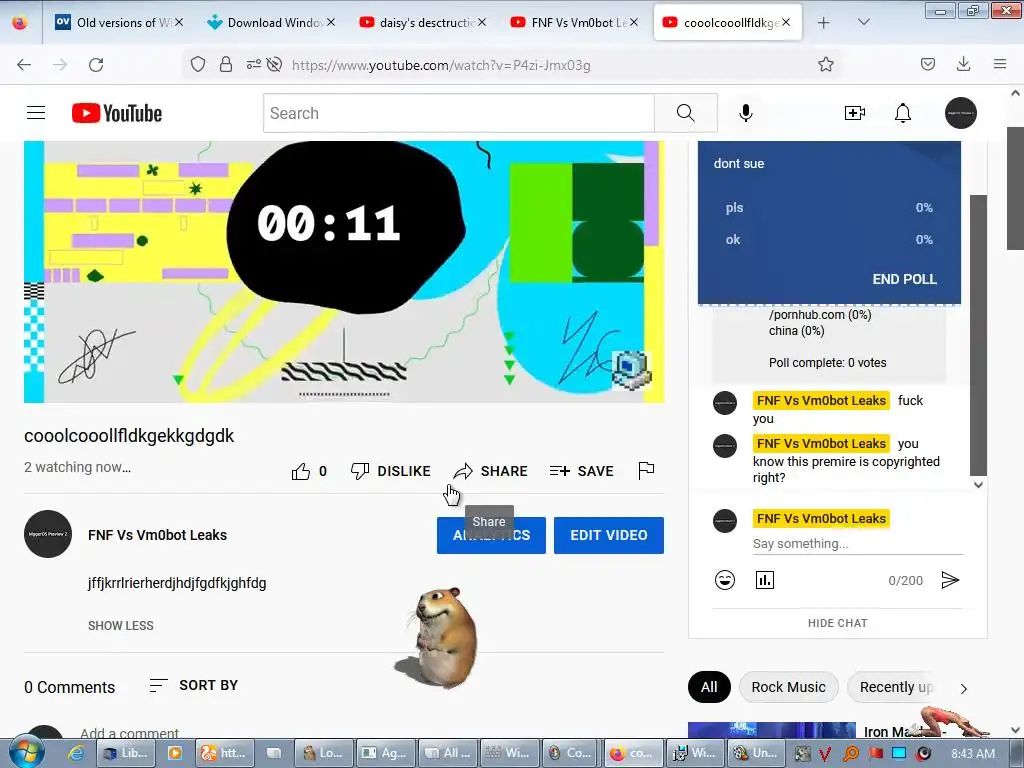
Task: Close the cooolcooollfldkge tab
Action: [786, 22]
